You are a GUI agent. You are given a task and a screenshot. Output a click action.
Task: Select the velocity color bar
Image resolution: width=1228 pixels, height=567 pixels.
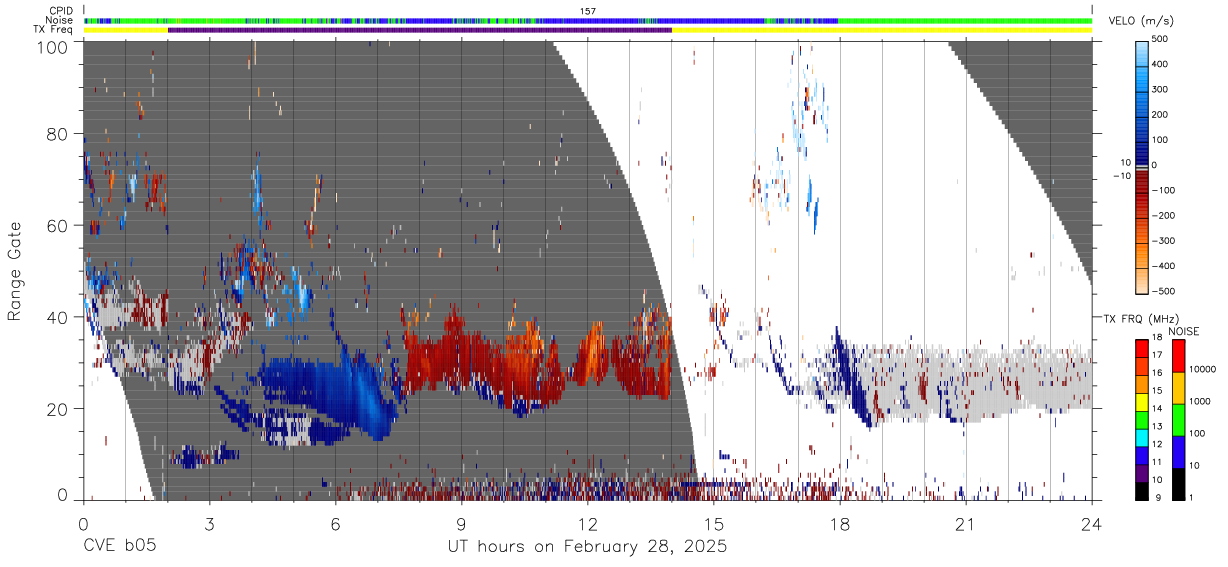(1144, 166)
